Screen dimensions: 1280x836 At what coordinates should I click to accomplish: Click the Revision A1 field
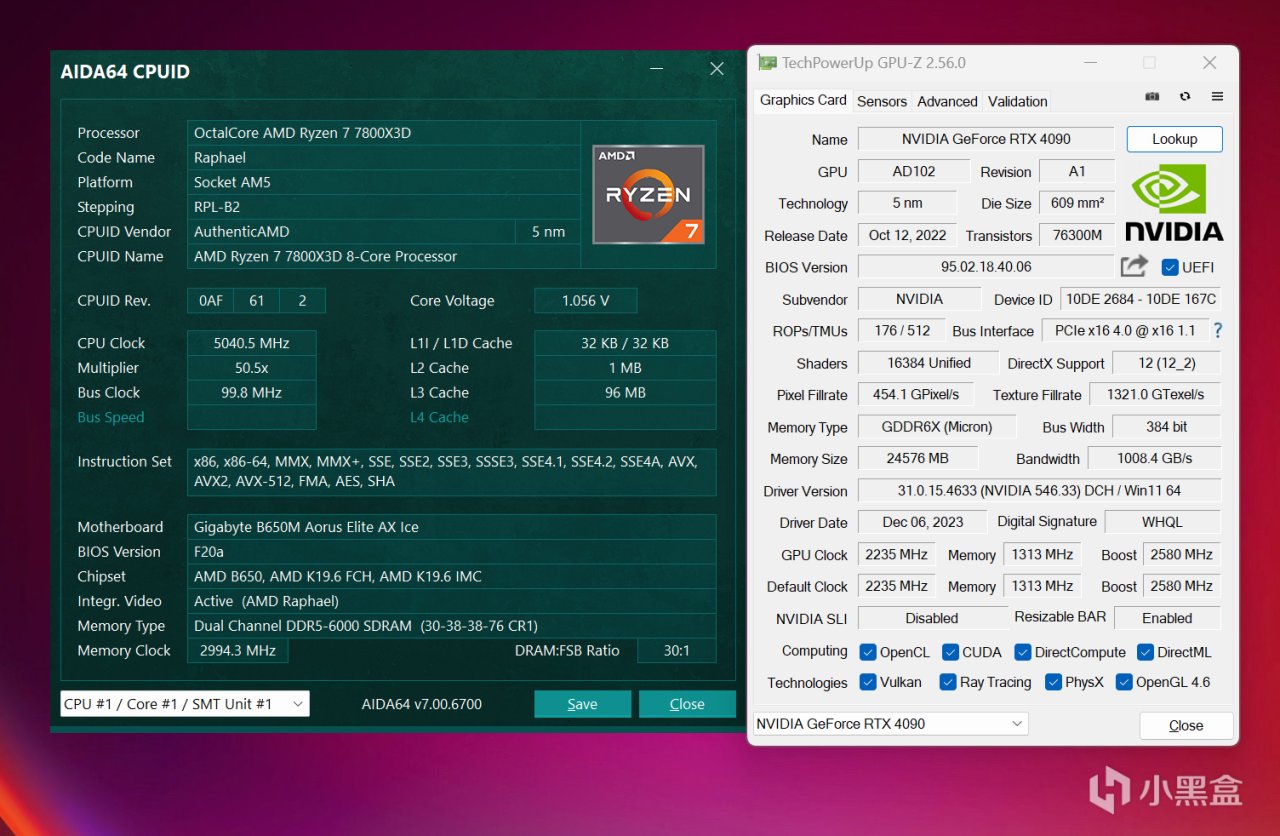[x=1077, y=171]
